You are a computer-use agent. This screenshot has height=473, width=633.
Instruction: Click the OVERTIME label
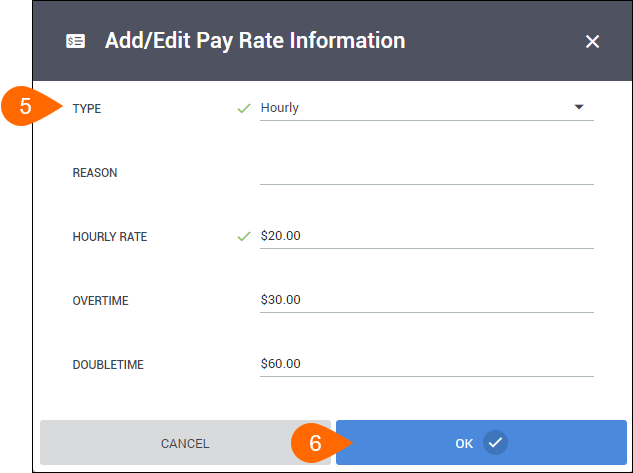[101, 301]
